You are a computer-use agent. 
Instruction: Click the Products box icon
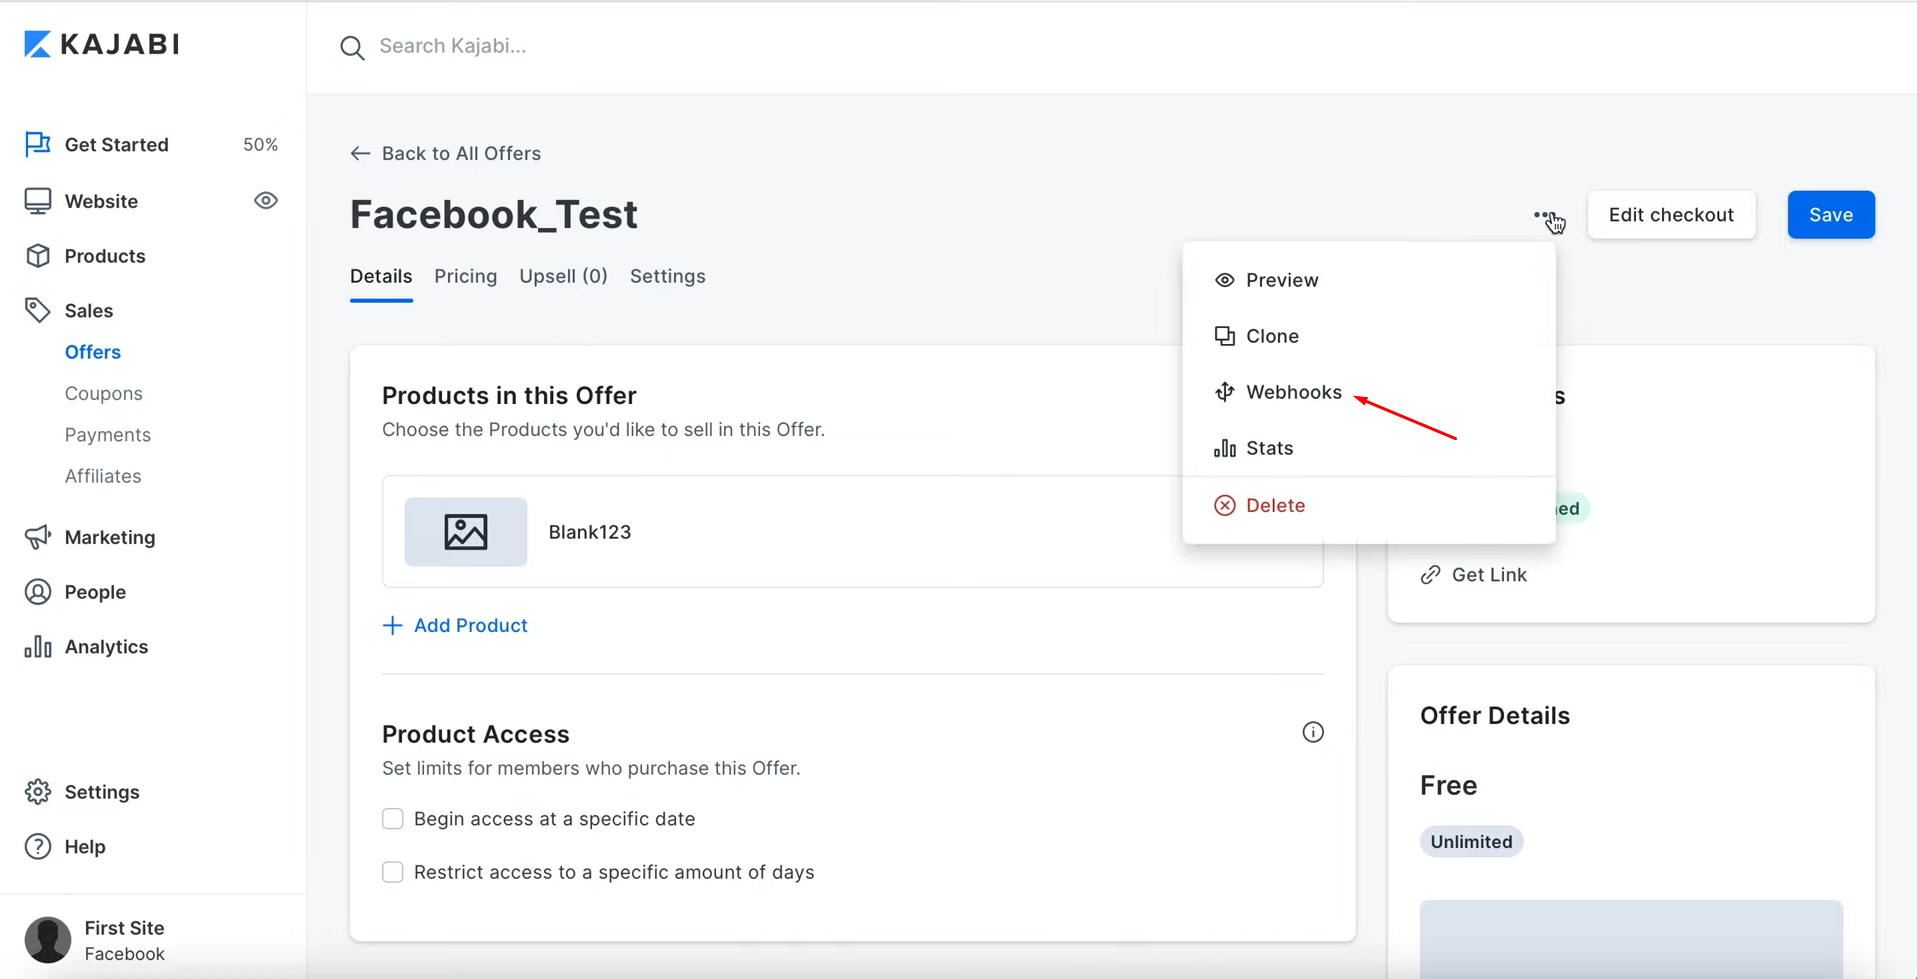pyautogui.click(x=38, y=256)
